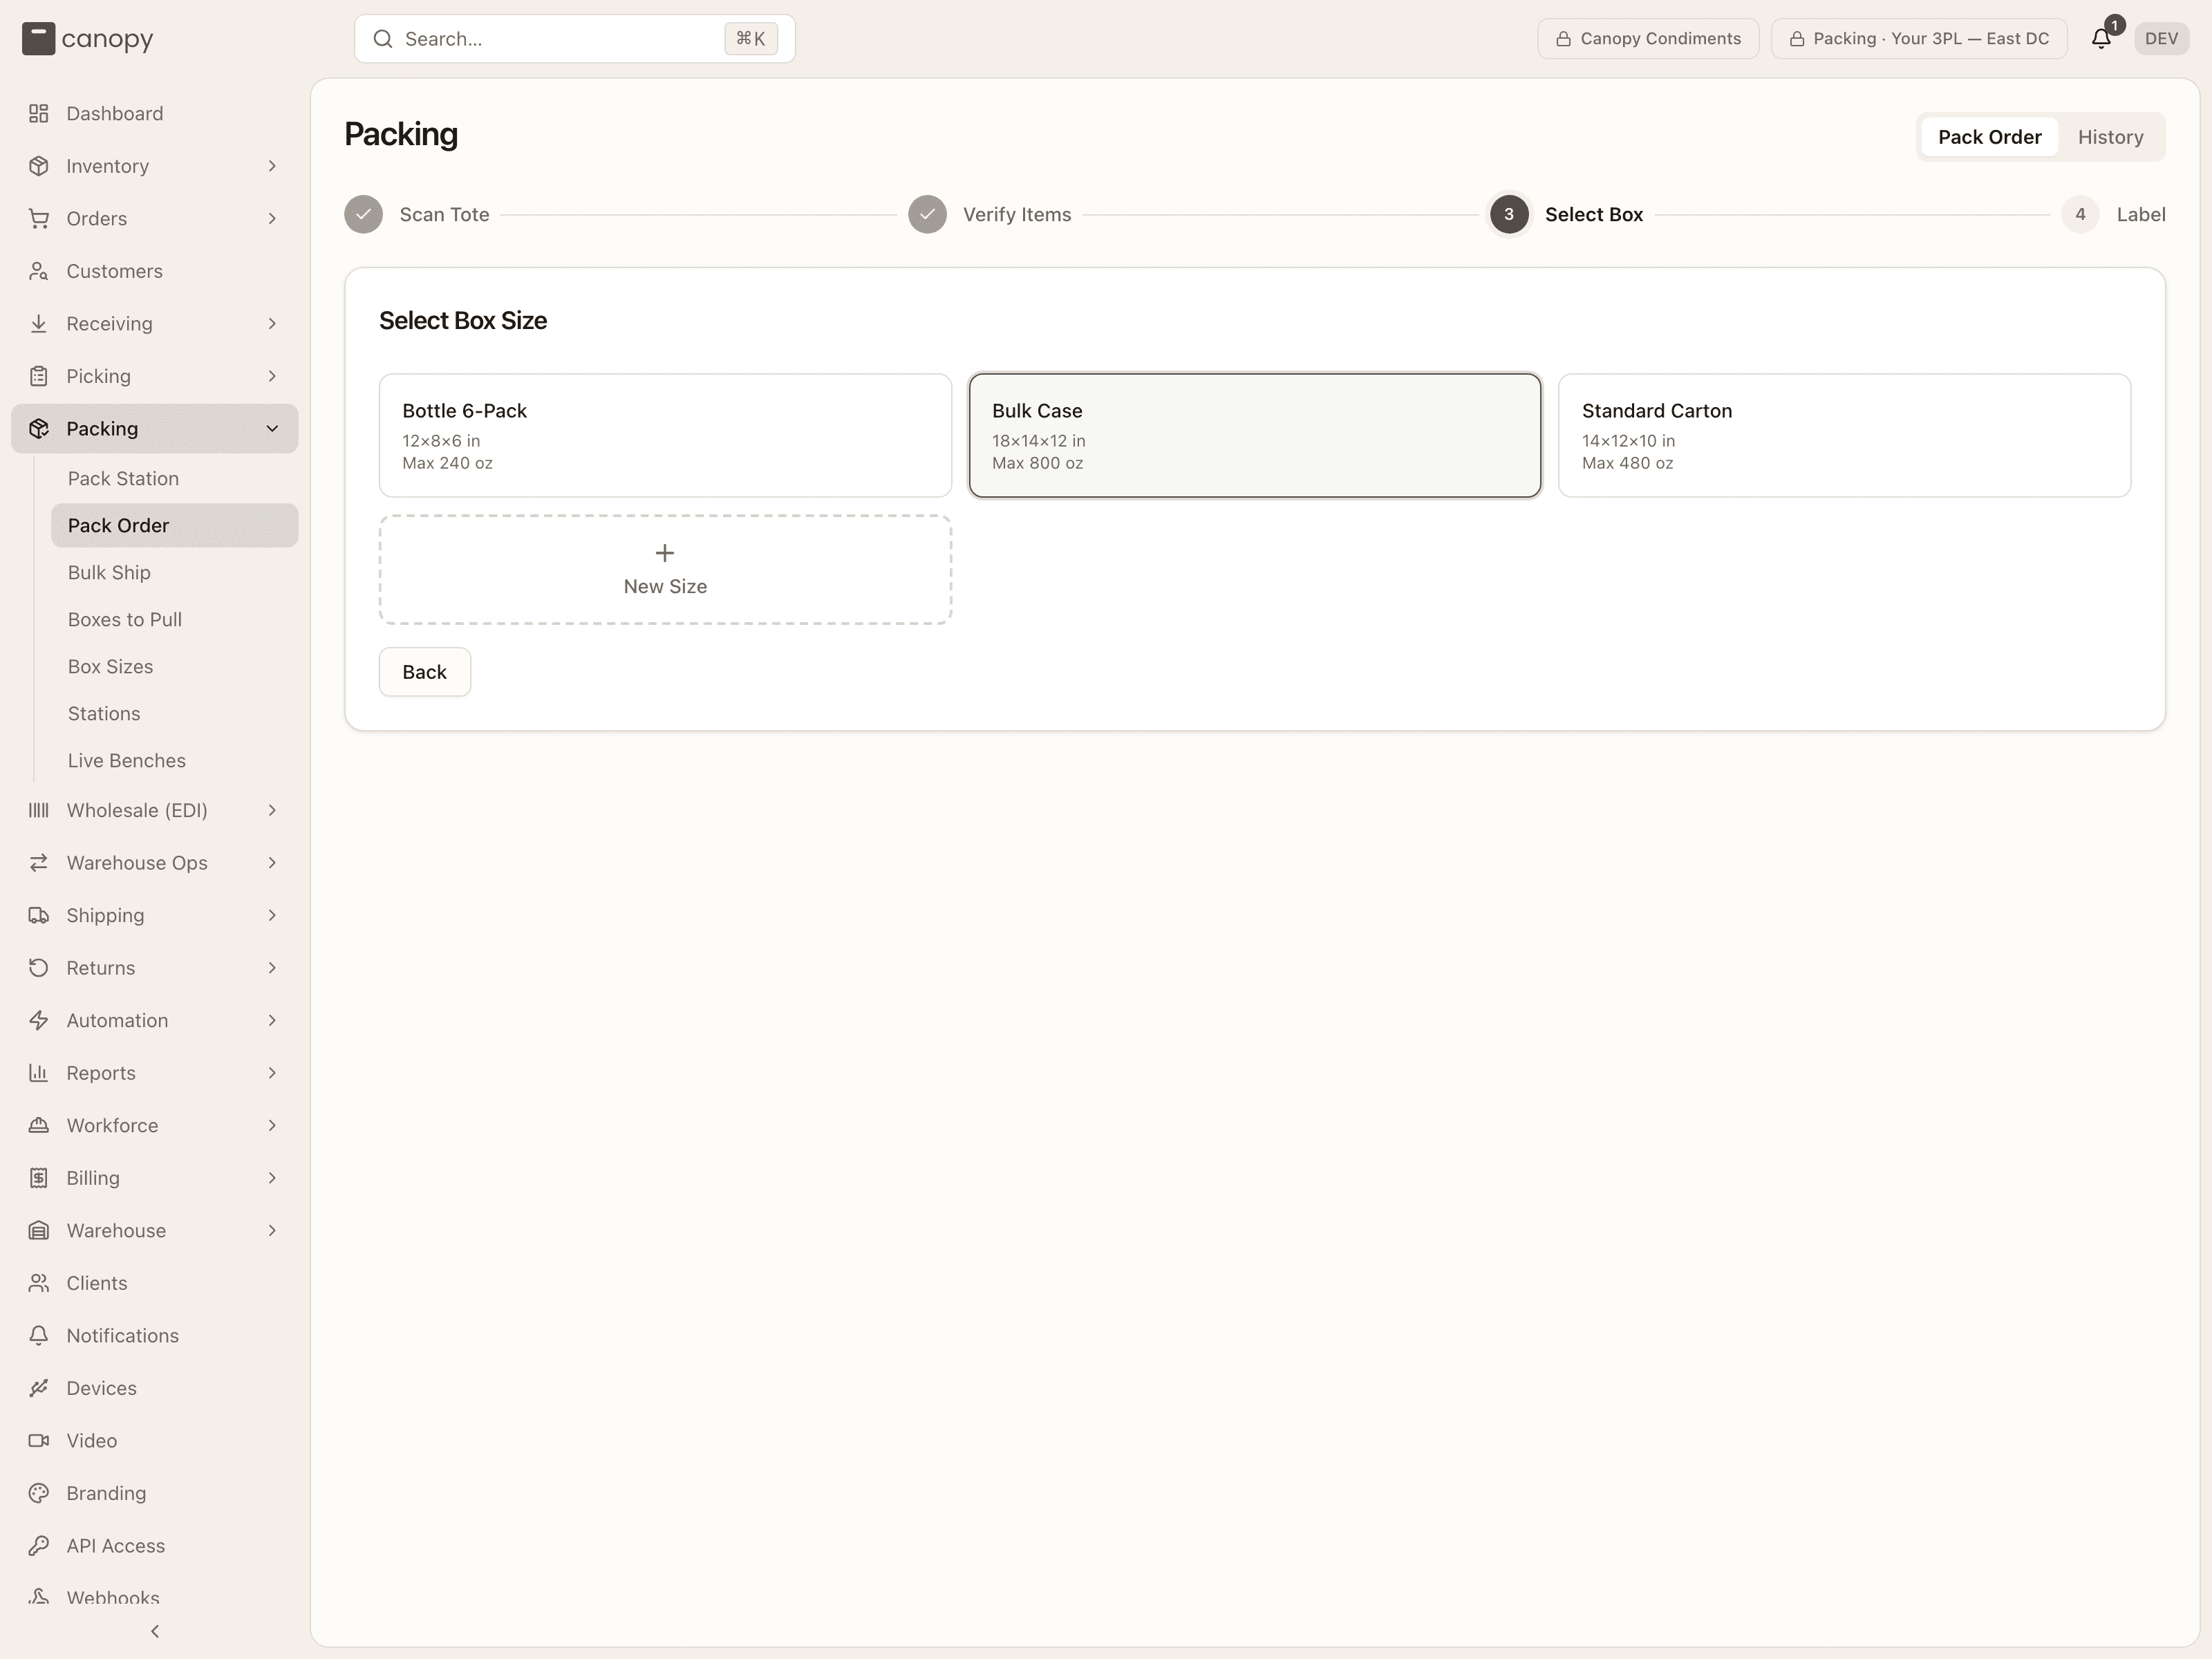Focus the Search input field
This screenshot has height=1659, width=2212.
pyautogui.click(x=575, y=39)
